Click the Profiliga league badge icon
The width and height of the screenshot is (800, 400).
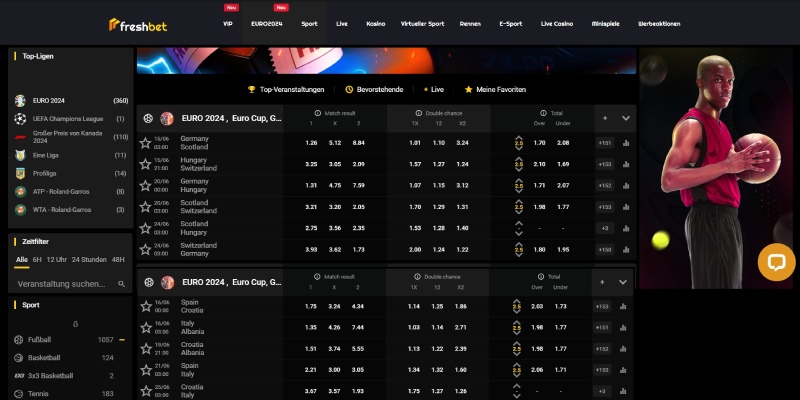click(x=20, y=173)
